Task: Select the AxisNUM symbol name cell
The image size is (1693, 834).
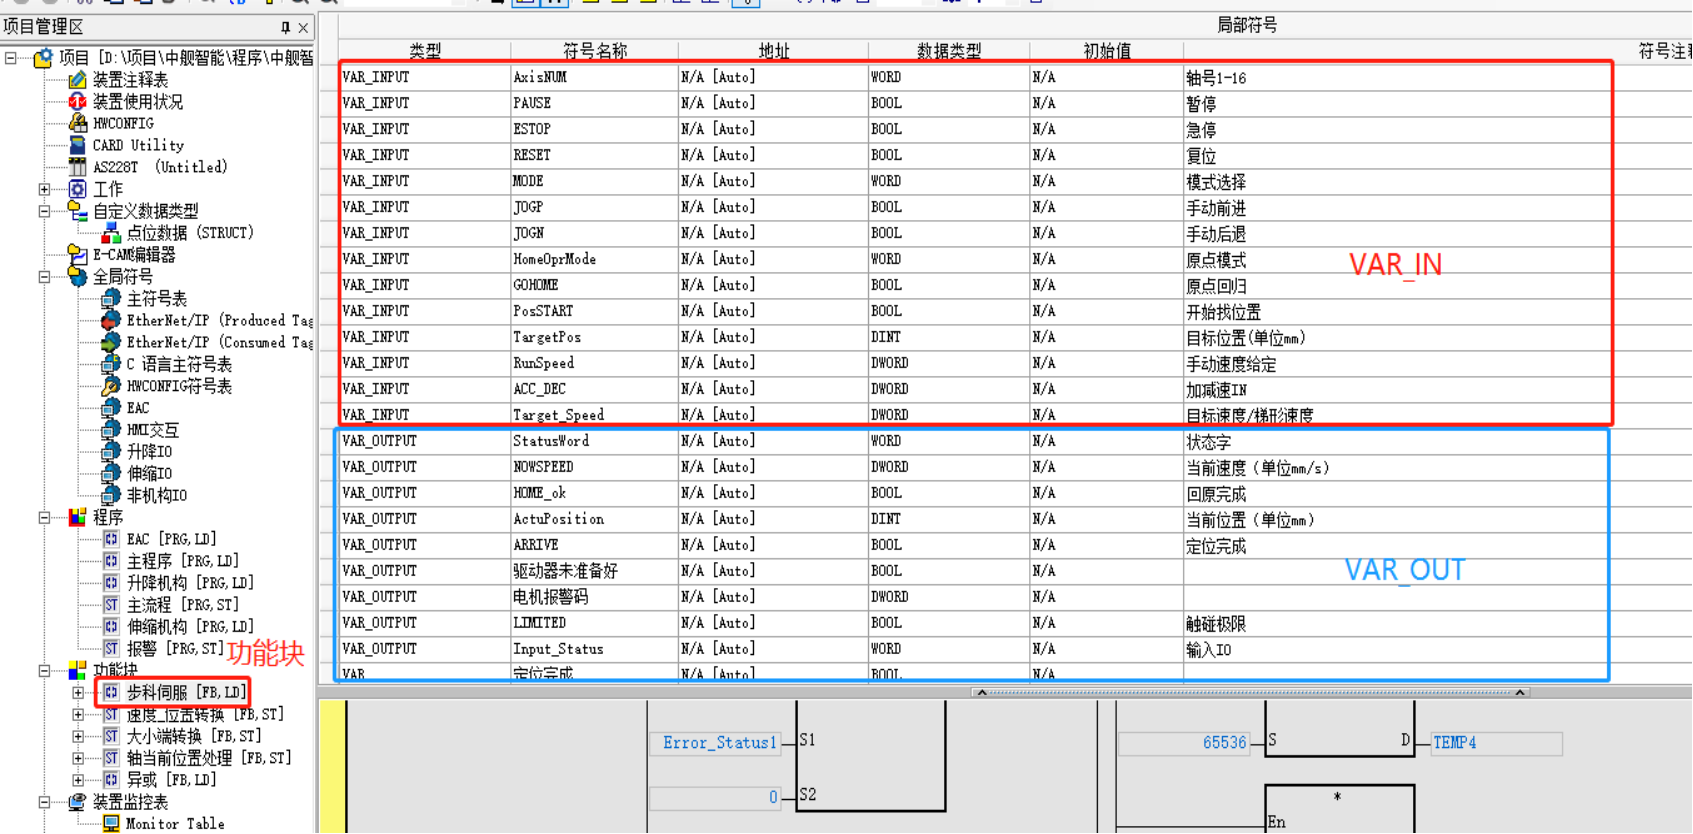Action: point(595,77)
